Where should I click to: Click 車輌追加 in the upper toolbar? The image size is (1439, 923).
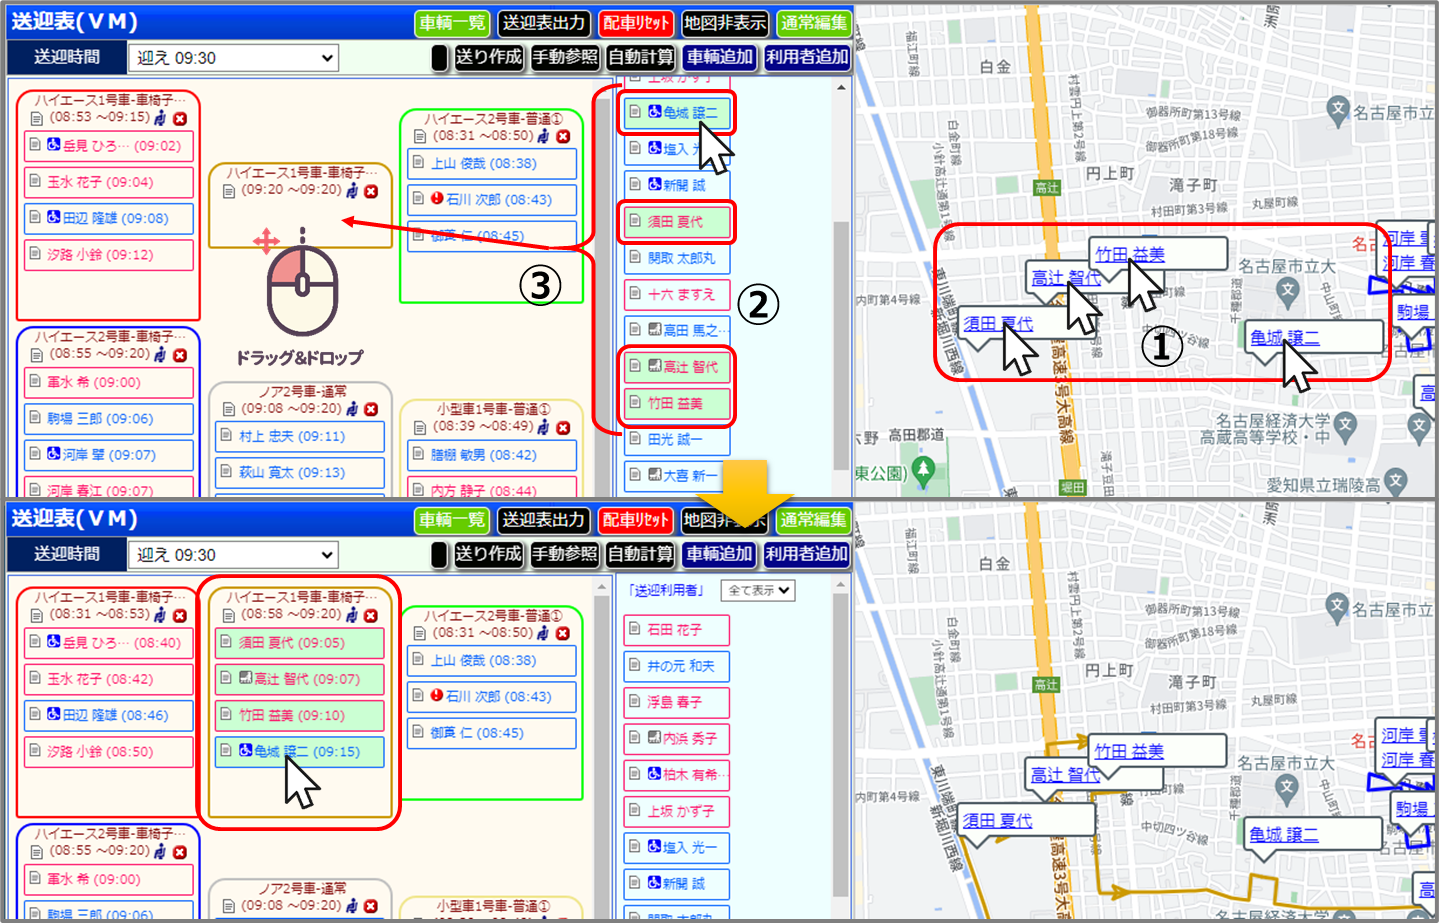point(719,57)
